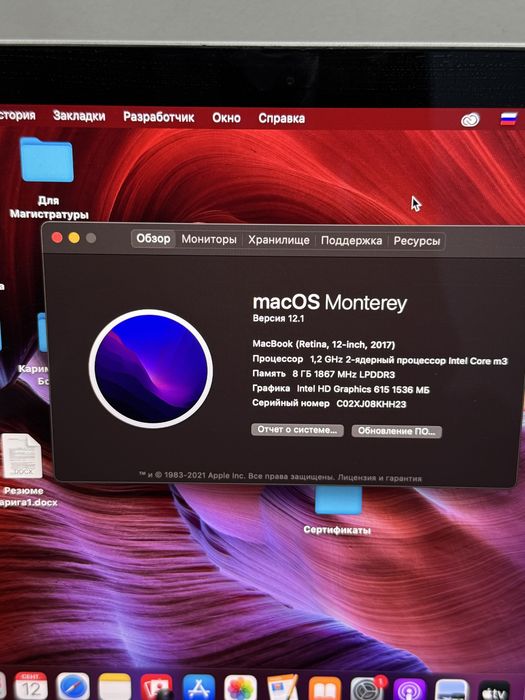Click the Creative Cloud menu bar icon
Screen dimensions: 525x700
pos(470,120)
